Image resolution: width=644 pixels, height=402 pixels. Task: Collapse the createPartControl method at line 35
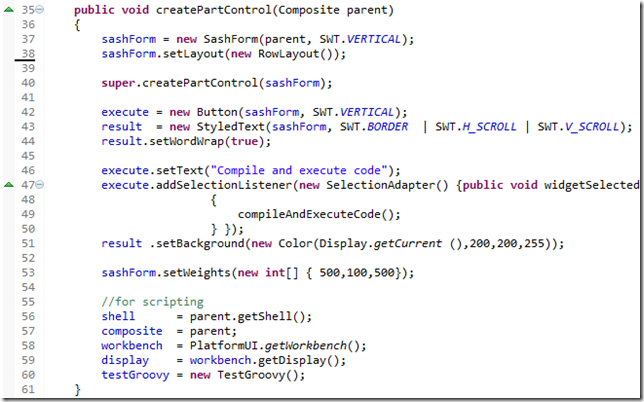[39, 11]
